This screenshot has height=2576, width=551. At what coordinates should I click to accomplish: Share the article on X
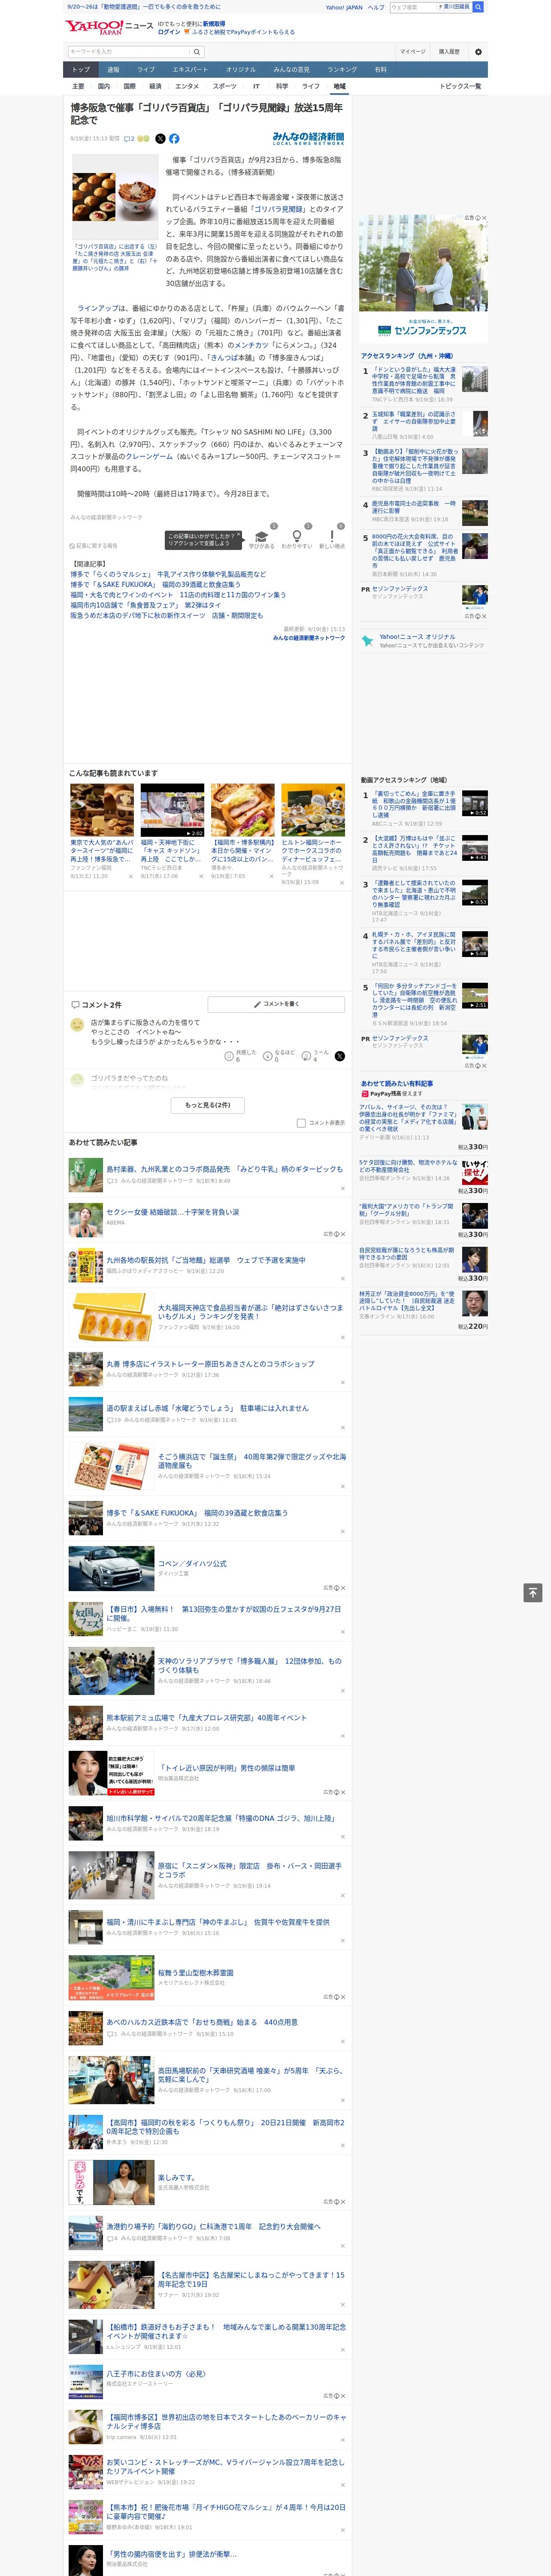click(160, 139)
